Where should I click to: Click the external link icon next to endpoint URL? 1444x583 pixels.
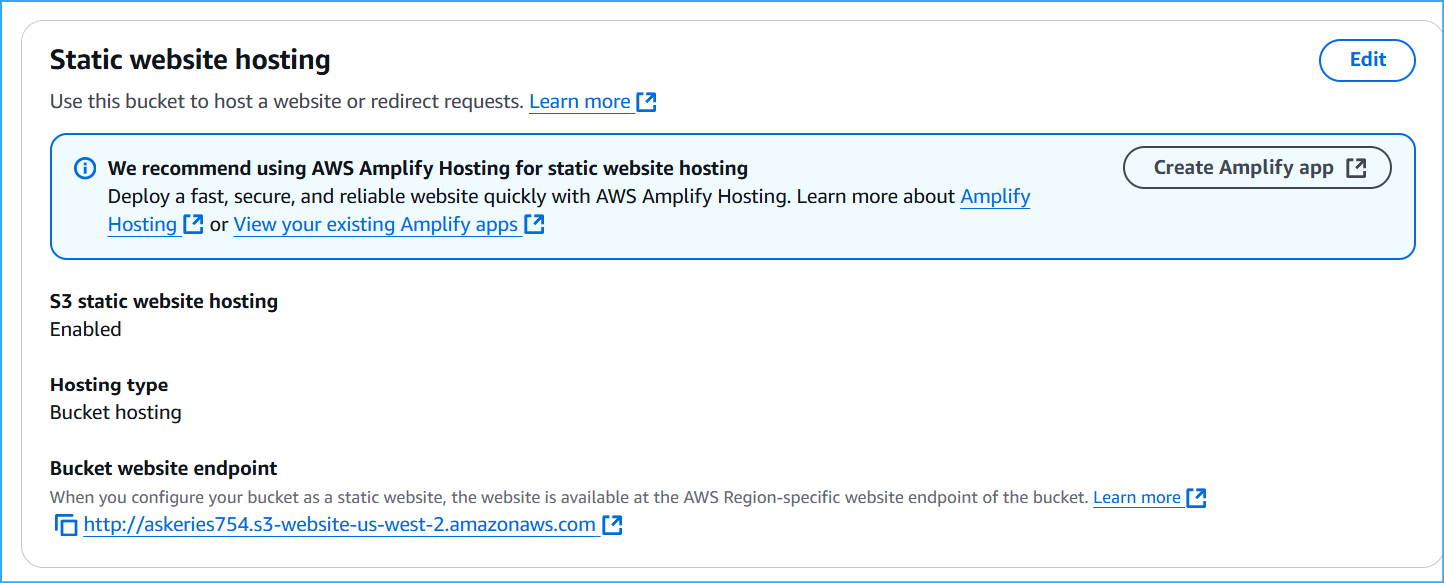click(x=612, y=524)
